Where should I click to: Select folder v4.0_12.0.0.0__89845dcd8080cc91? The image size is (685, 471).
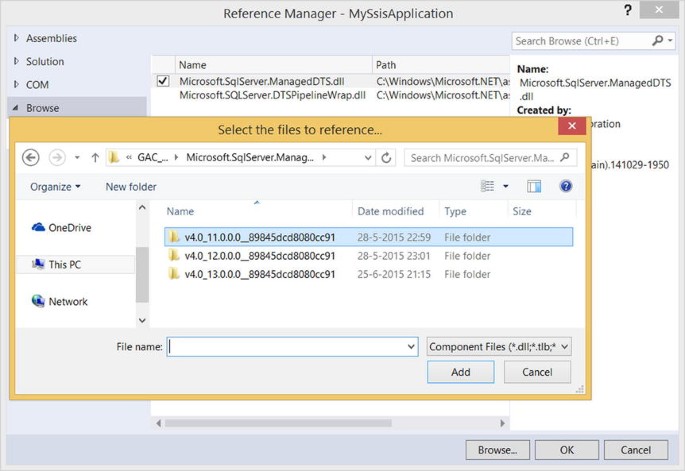tap(368, 256)
